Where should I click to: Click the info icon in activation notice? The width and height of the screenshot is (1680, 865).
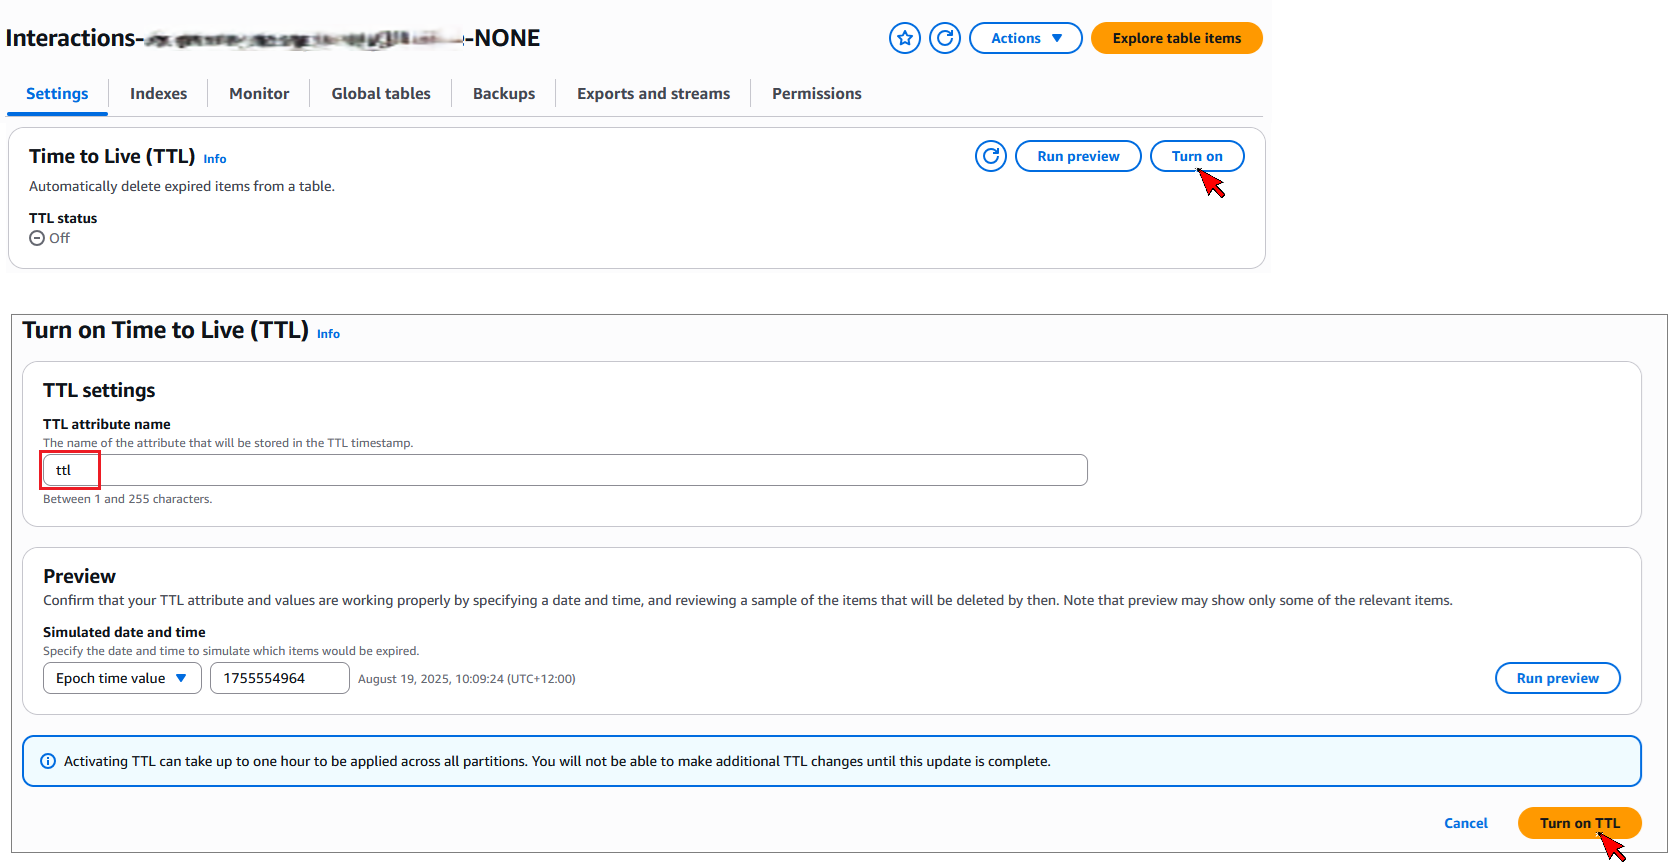click(x=48, y=761)
